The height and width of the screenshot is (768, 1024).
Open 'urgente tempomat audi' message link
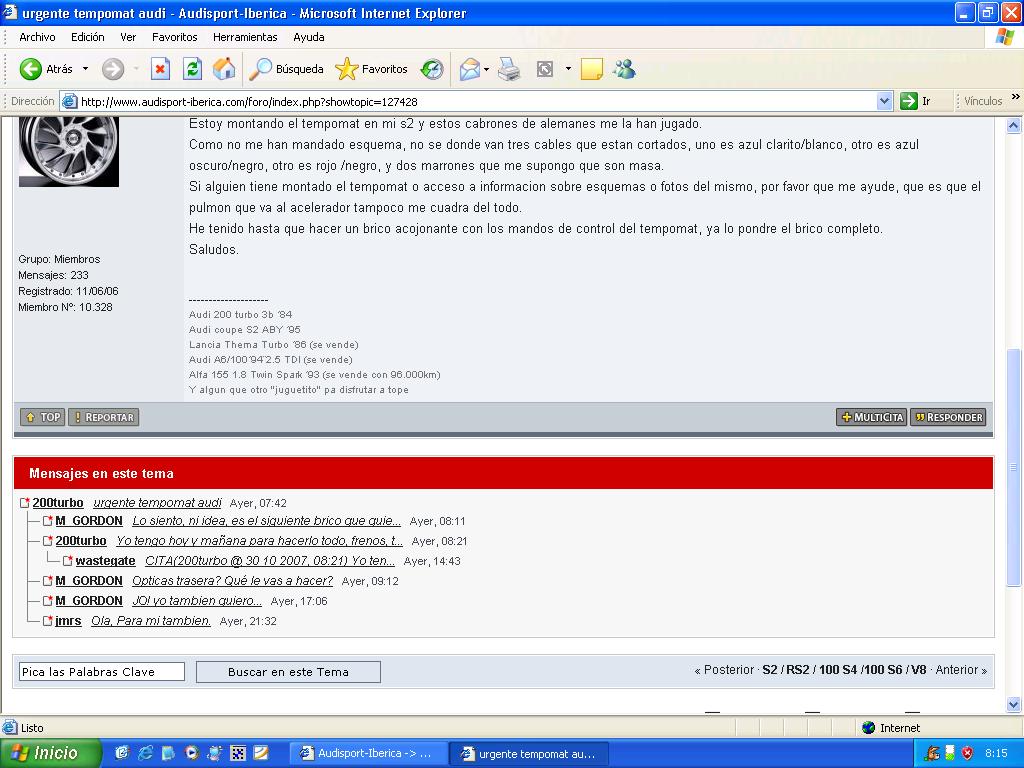pyautogui.click(x=157, y=503)
